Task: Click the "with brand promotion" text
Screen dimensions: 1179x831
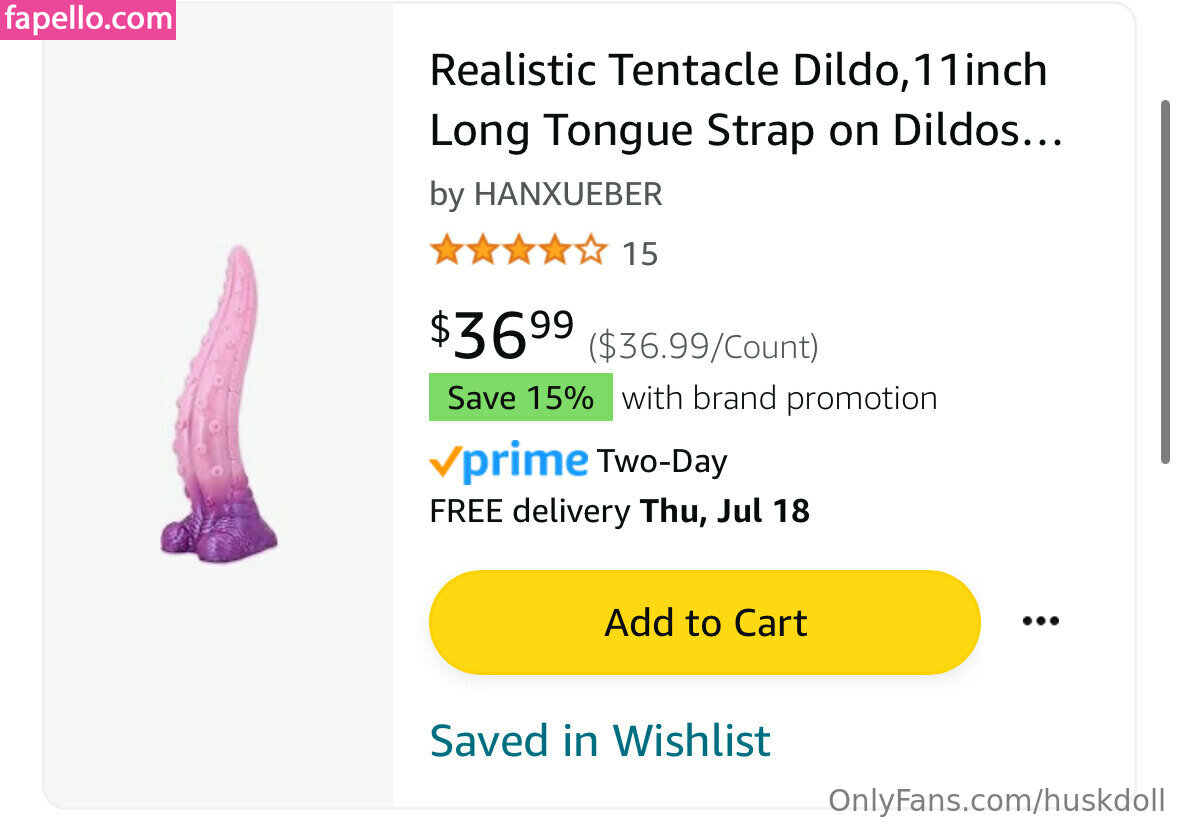Action: click(780, 398)
